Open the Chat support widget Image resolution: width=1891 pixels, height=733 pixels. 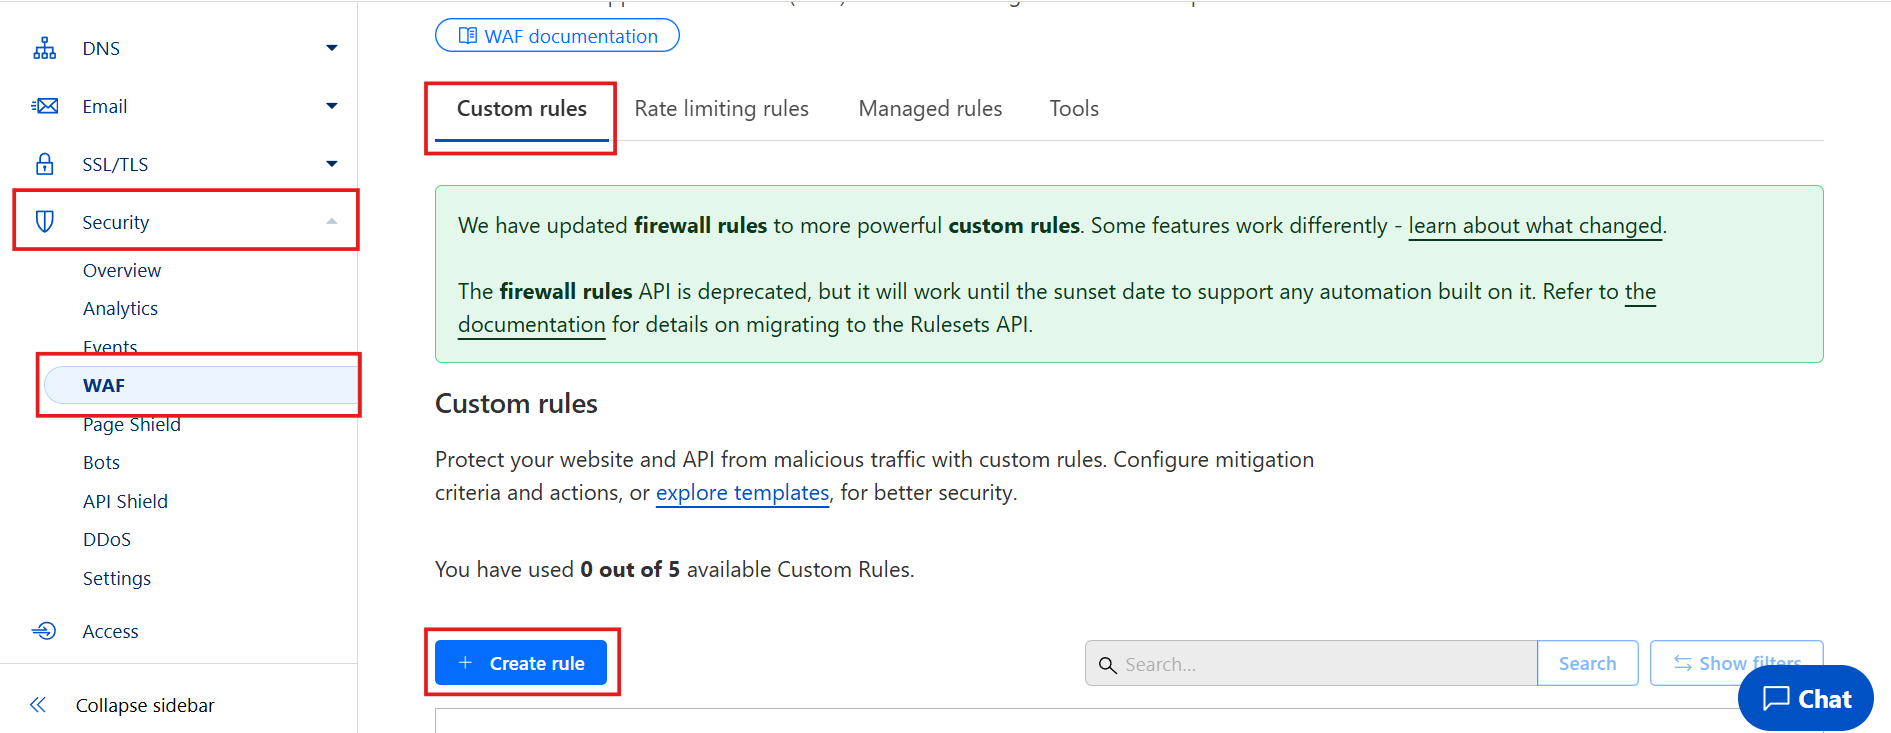1805,698
